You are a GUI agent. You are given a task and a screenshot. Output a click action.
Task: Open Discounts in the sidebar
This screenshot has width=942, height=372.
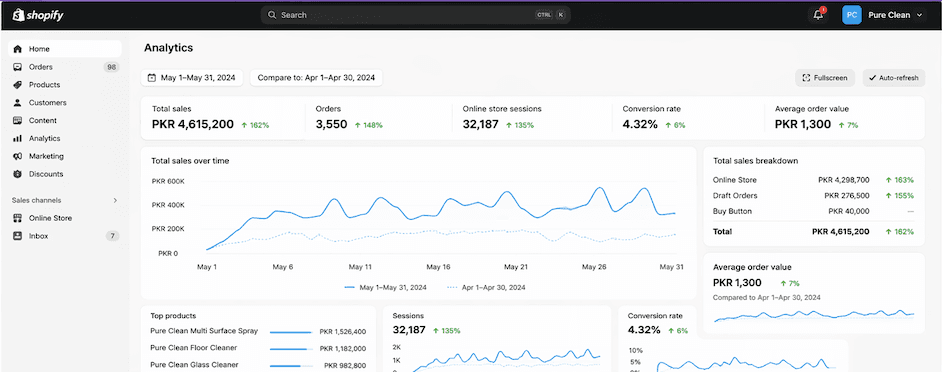65,174
